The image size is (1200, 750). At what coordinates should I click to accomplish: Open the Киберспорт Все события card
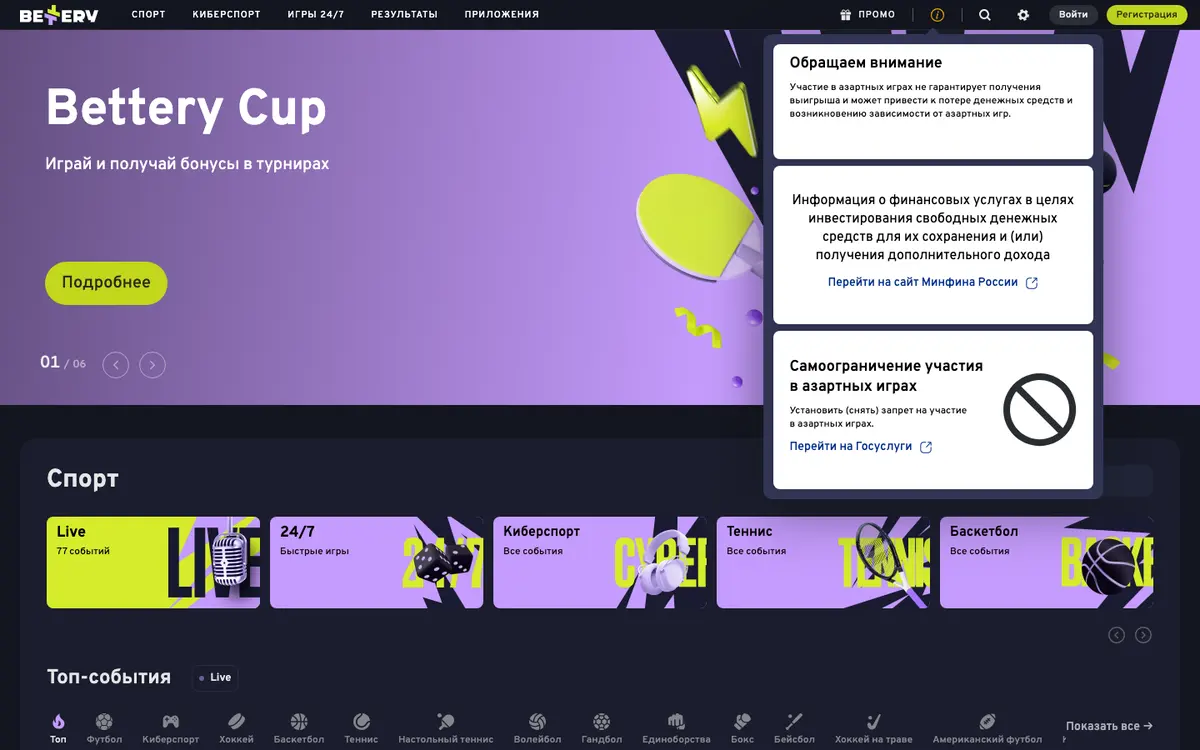[600, 562]
